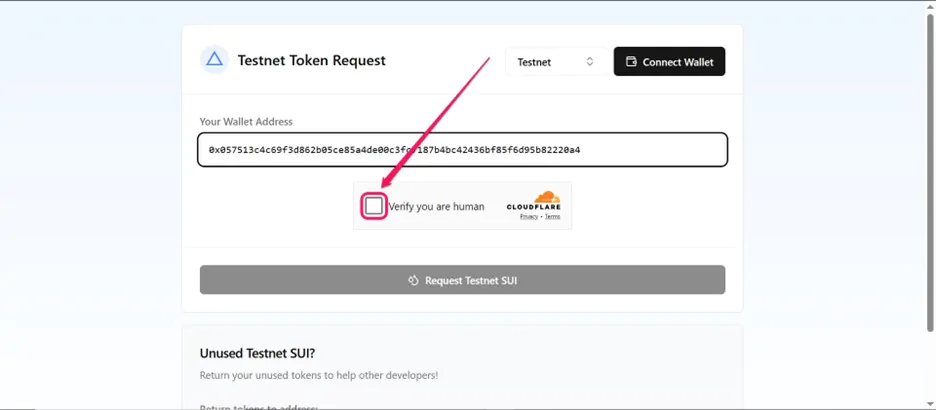Tick the Verify you are human checkbox
Image resolution: width=936 pixels, height=410 pixels.
pyautogui.click(x=374, y=206)
